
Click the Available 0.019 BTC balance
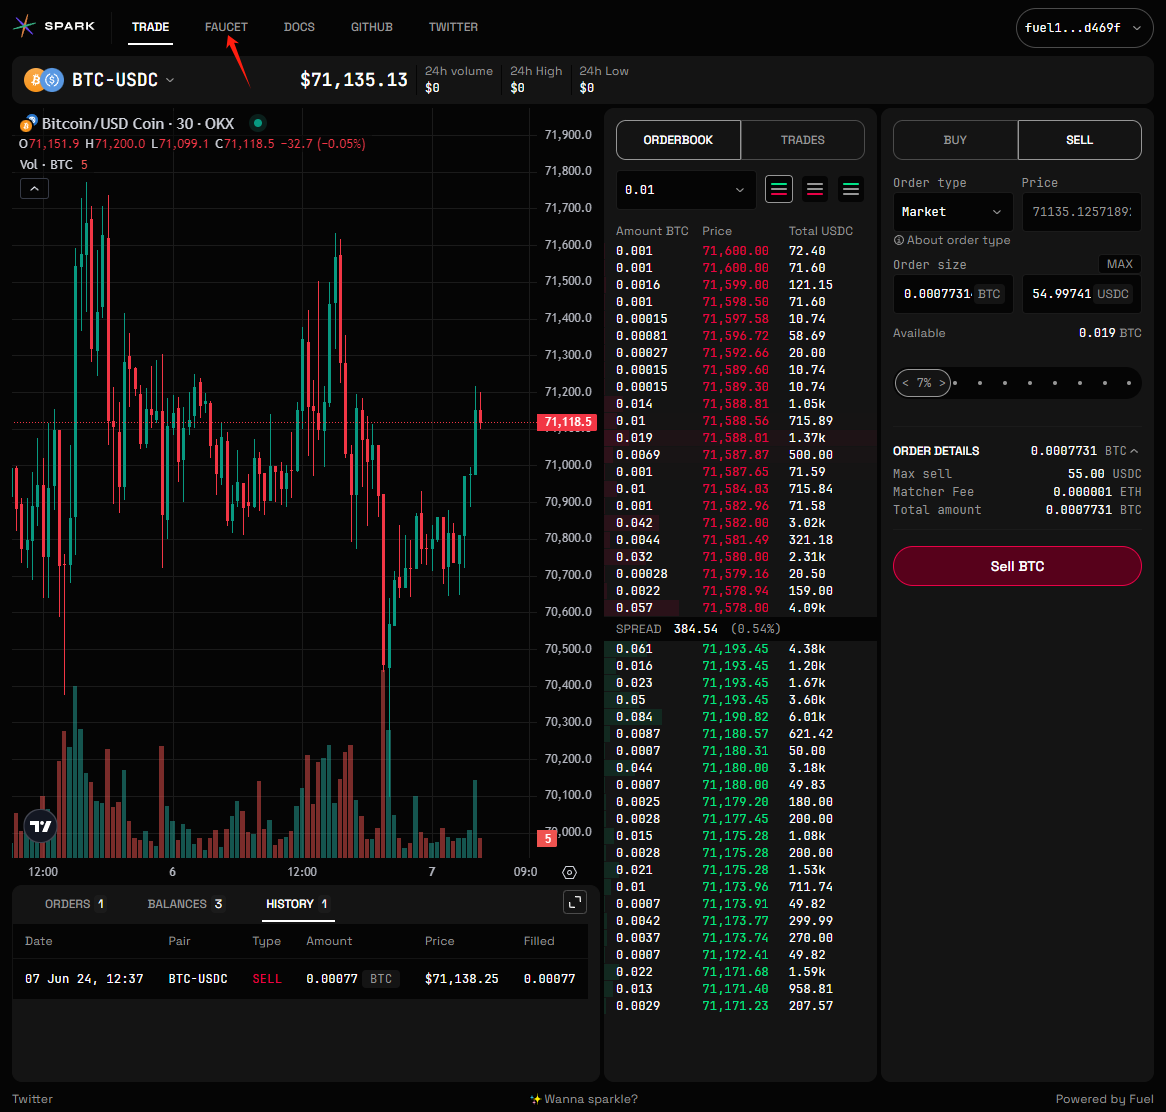click(x=1017, y=332)
